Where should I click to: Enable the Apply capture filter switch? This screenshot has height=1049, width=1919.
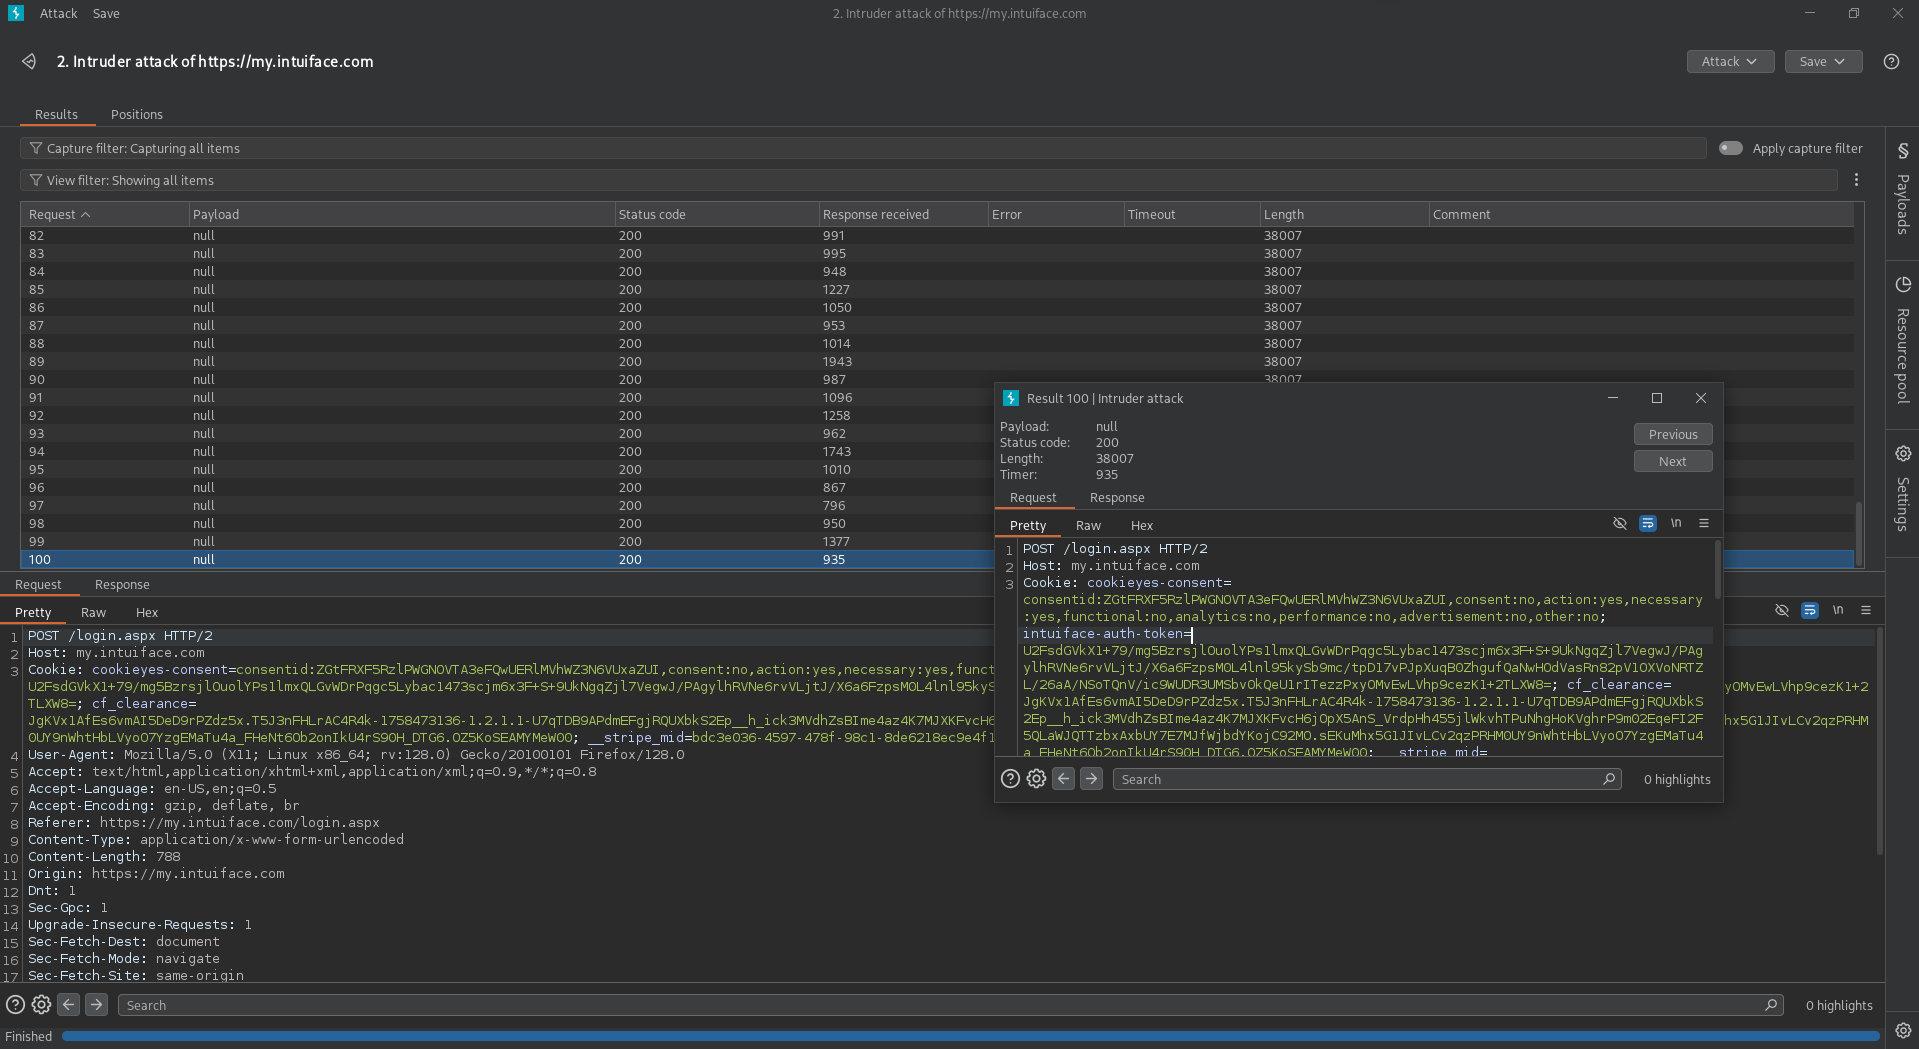(1730, 148)
